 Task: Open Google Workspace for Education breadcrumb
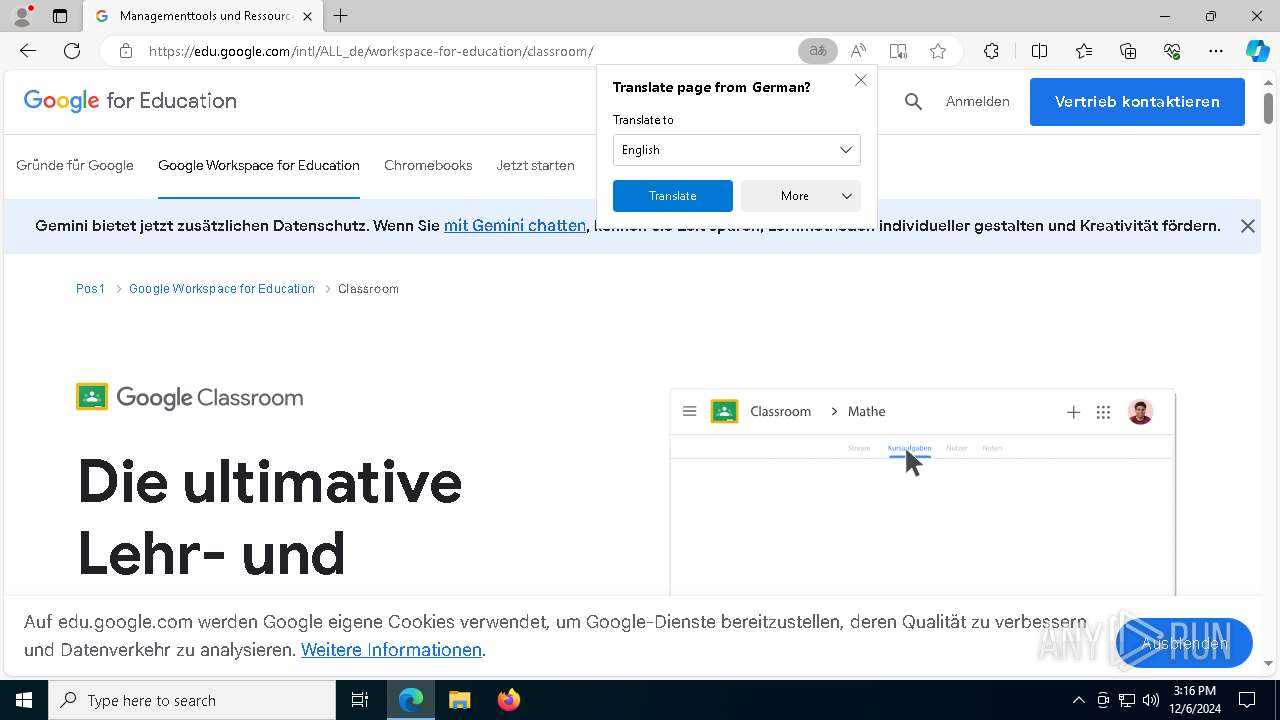tap(222, 288)
